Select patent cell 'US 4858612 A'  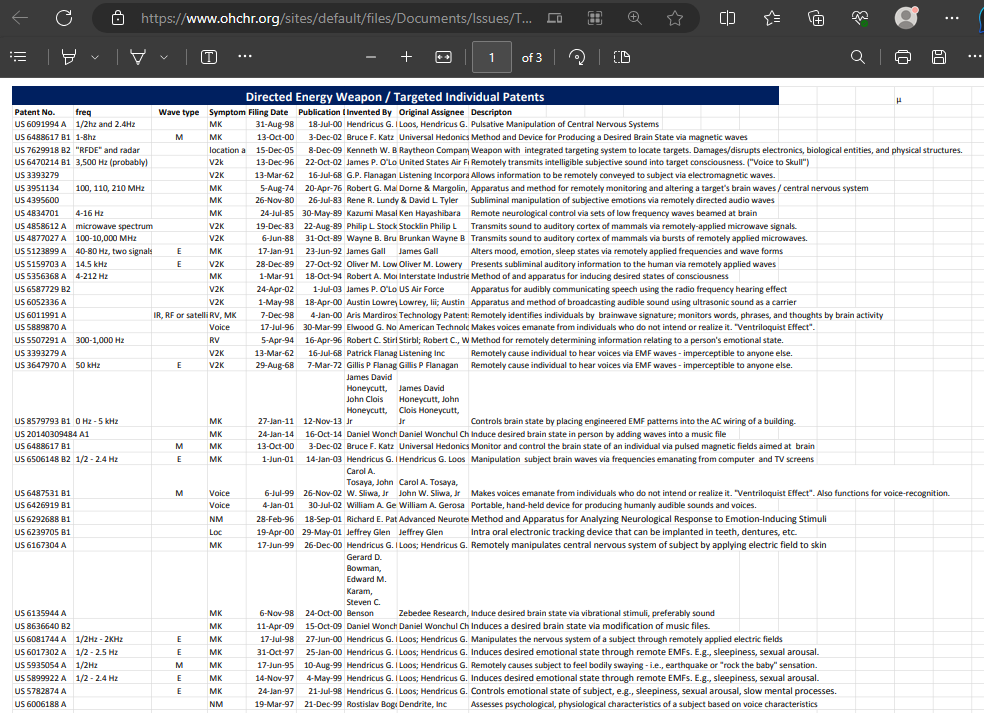40,226
